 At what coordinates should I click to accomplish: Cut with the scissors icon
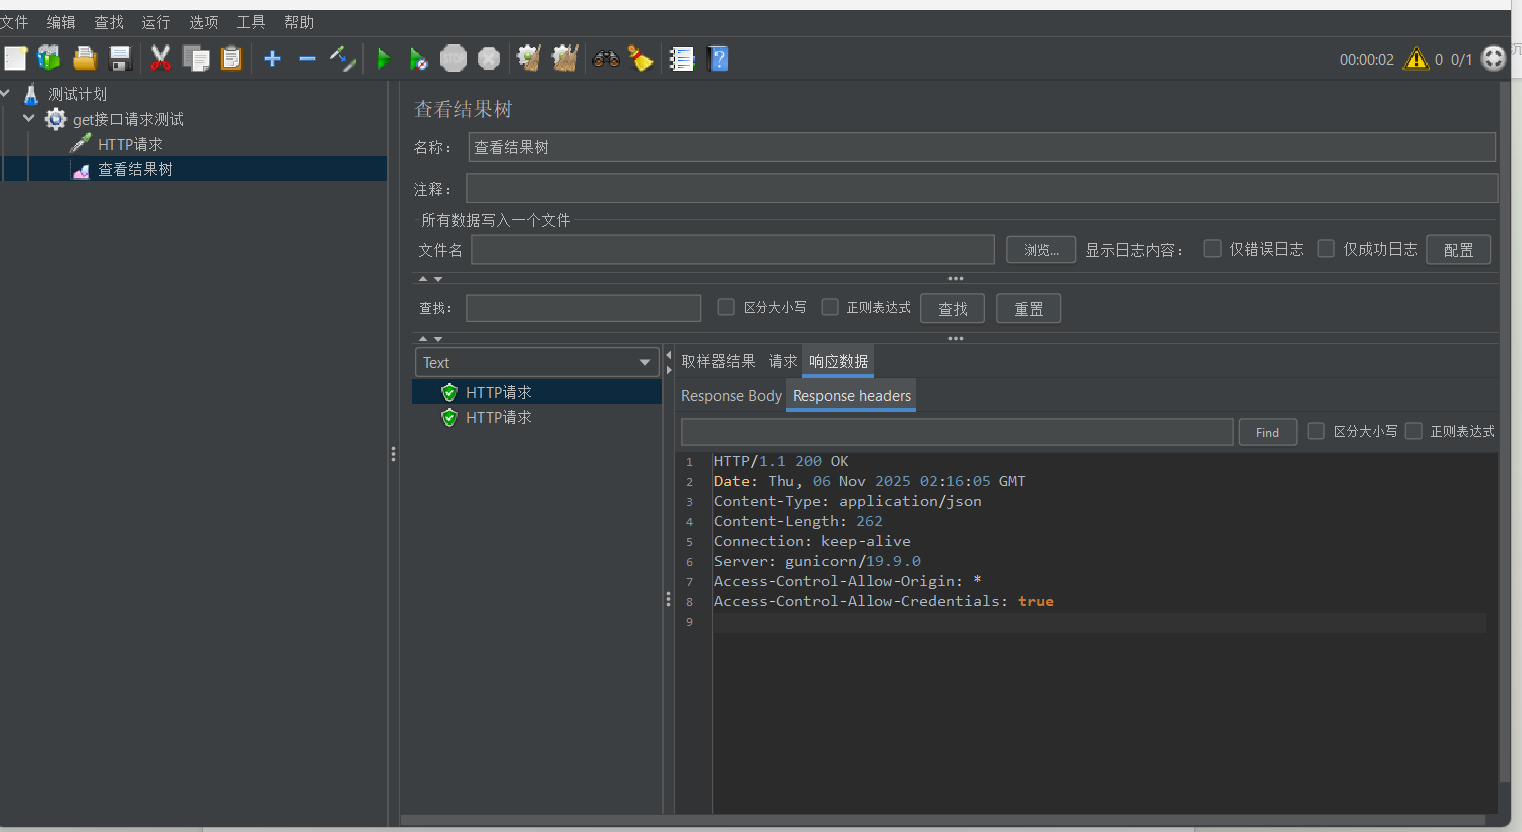pos(160,59)
